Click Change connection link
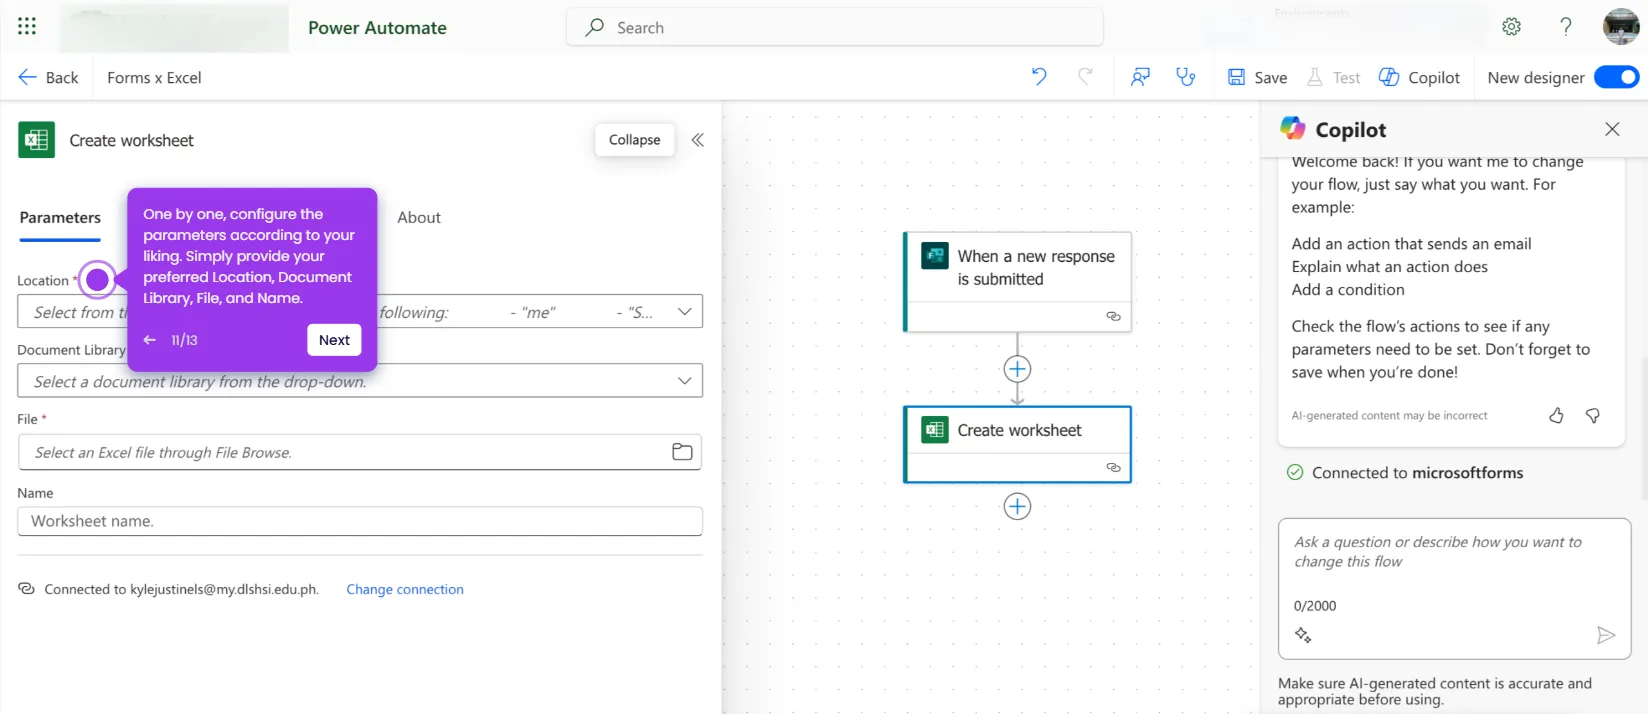This screenshot has height=714, width=1648. tap(405, 590)
